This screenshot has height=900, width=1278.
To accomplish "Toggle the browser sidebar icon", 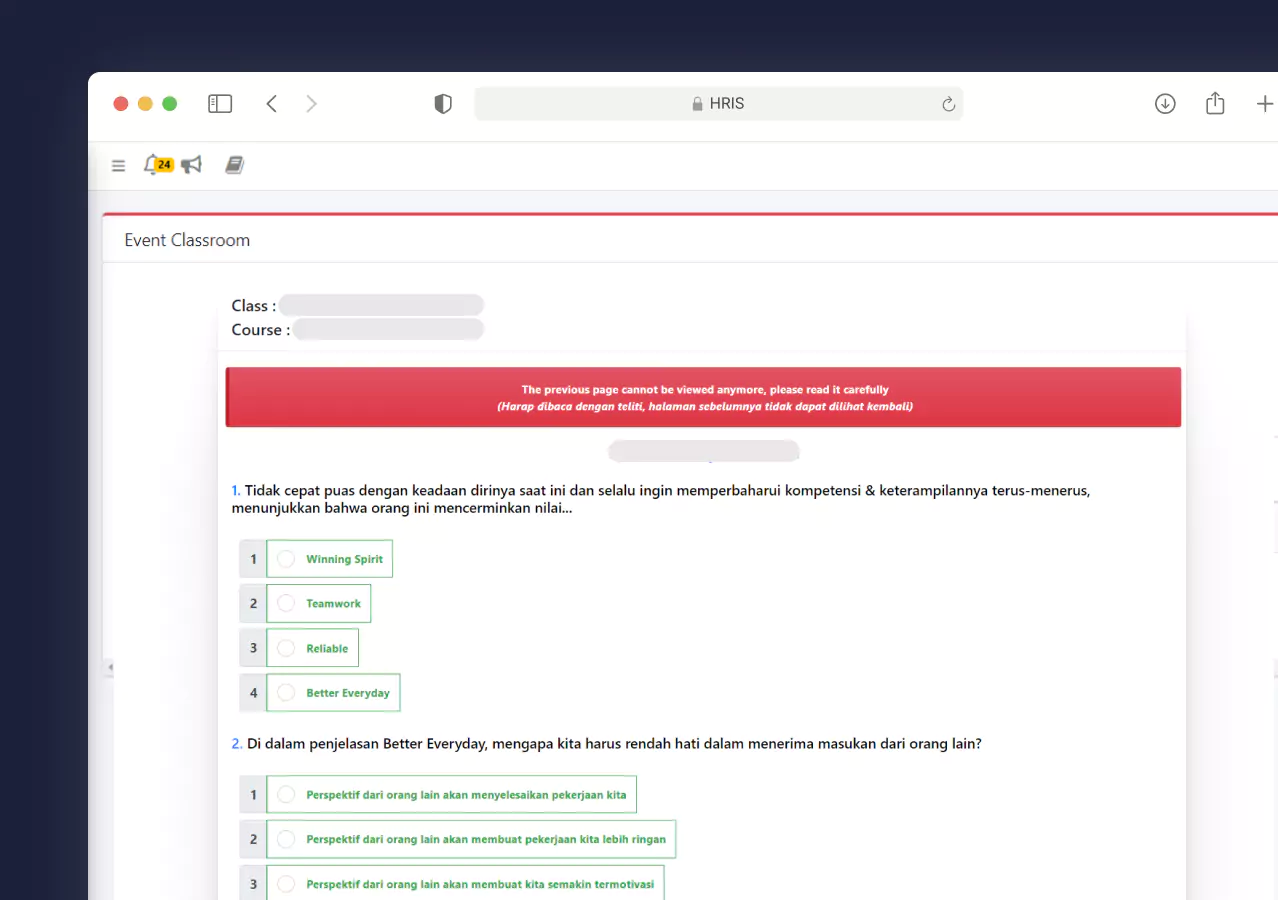I will [220, 104].
